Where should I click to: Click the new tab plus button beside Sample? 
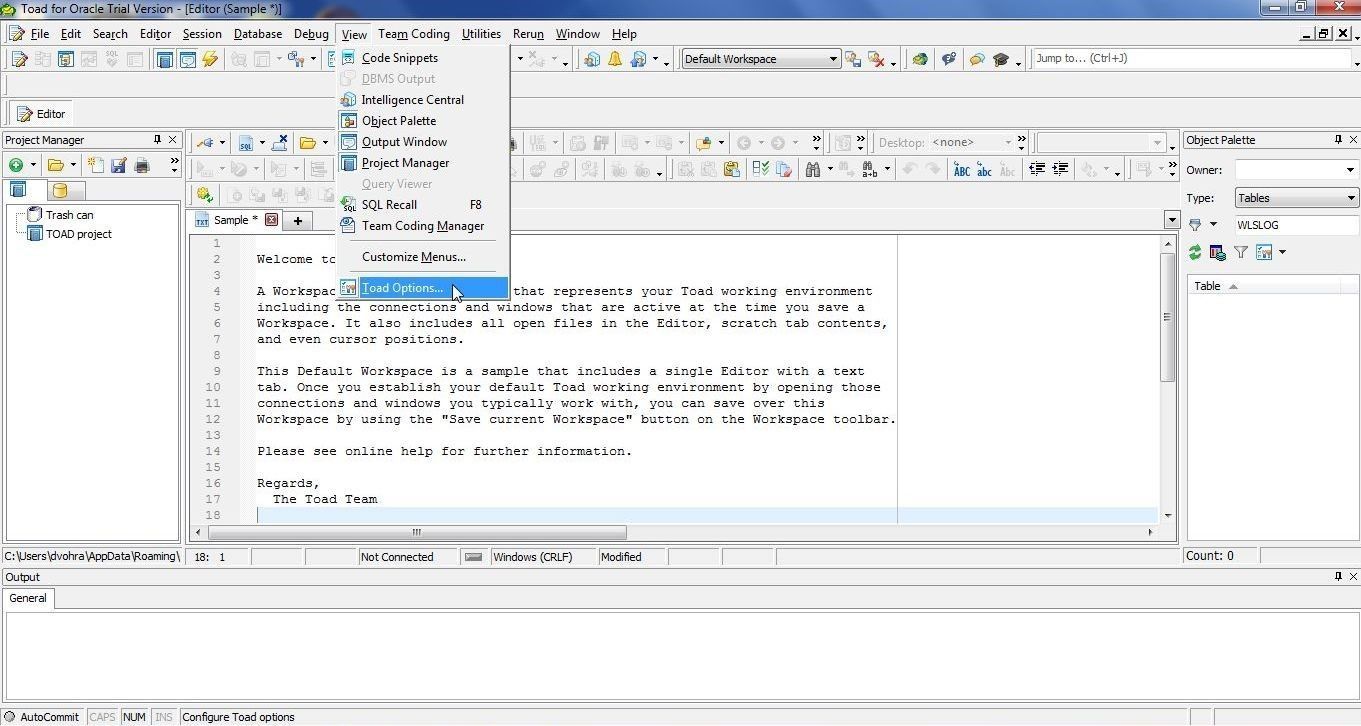point(297,220)
